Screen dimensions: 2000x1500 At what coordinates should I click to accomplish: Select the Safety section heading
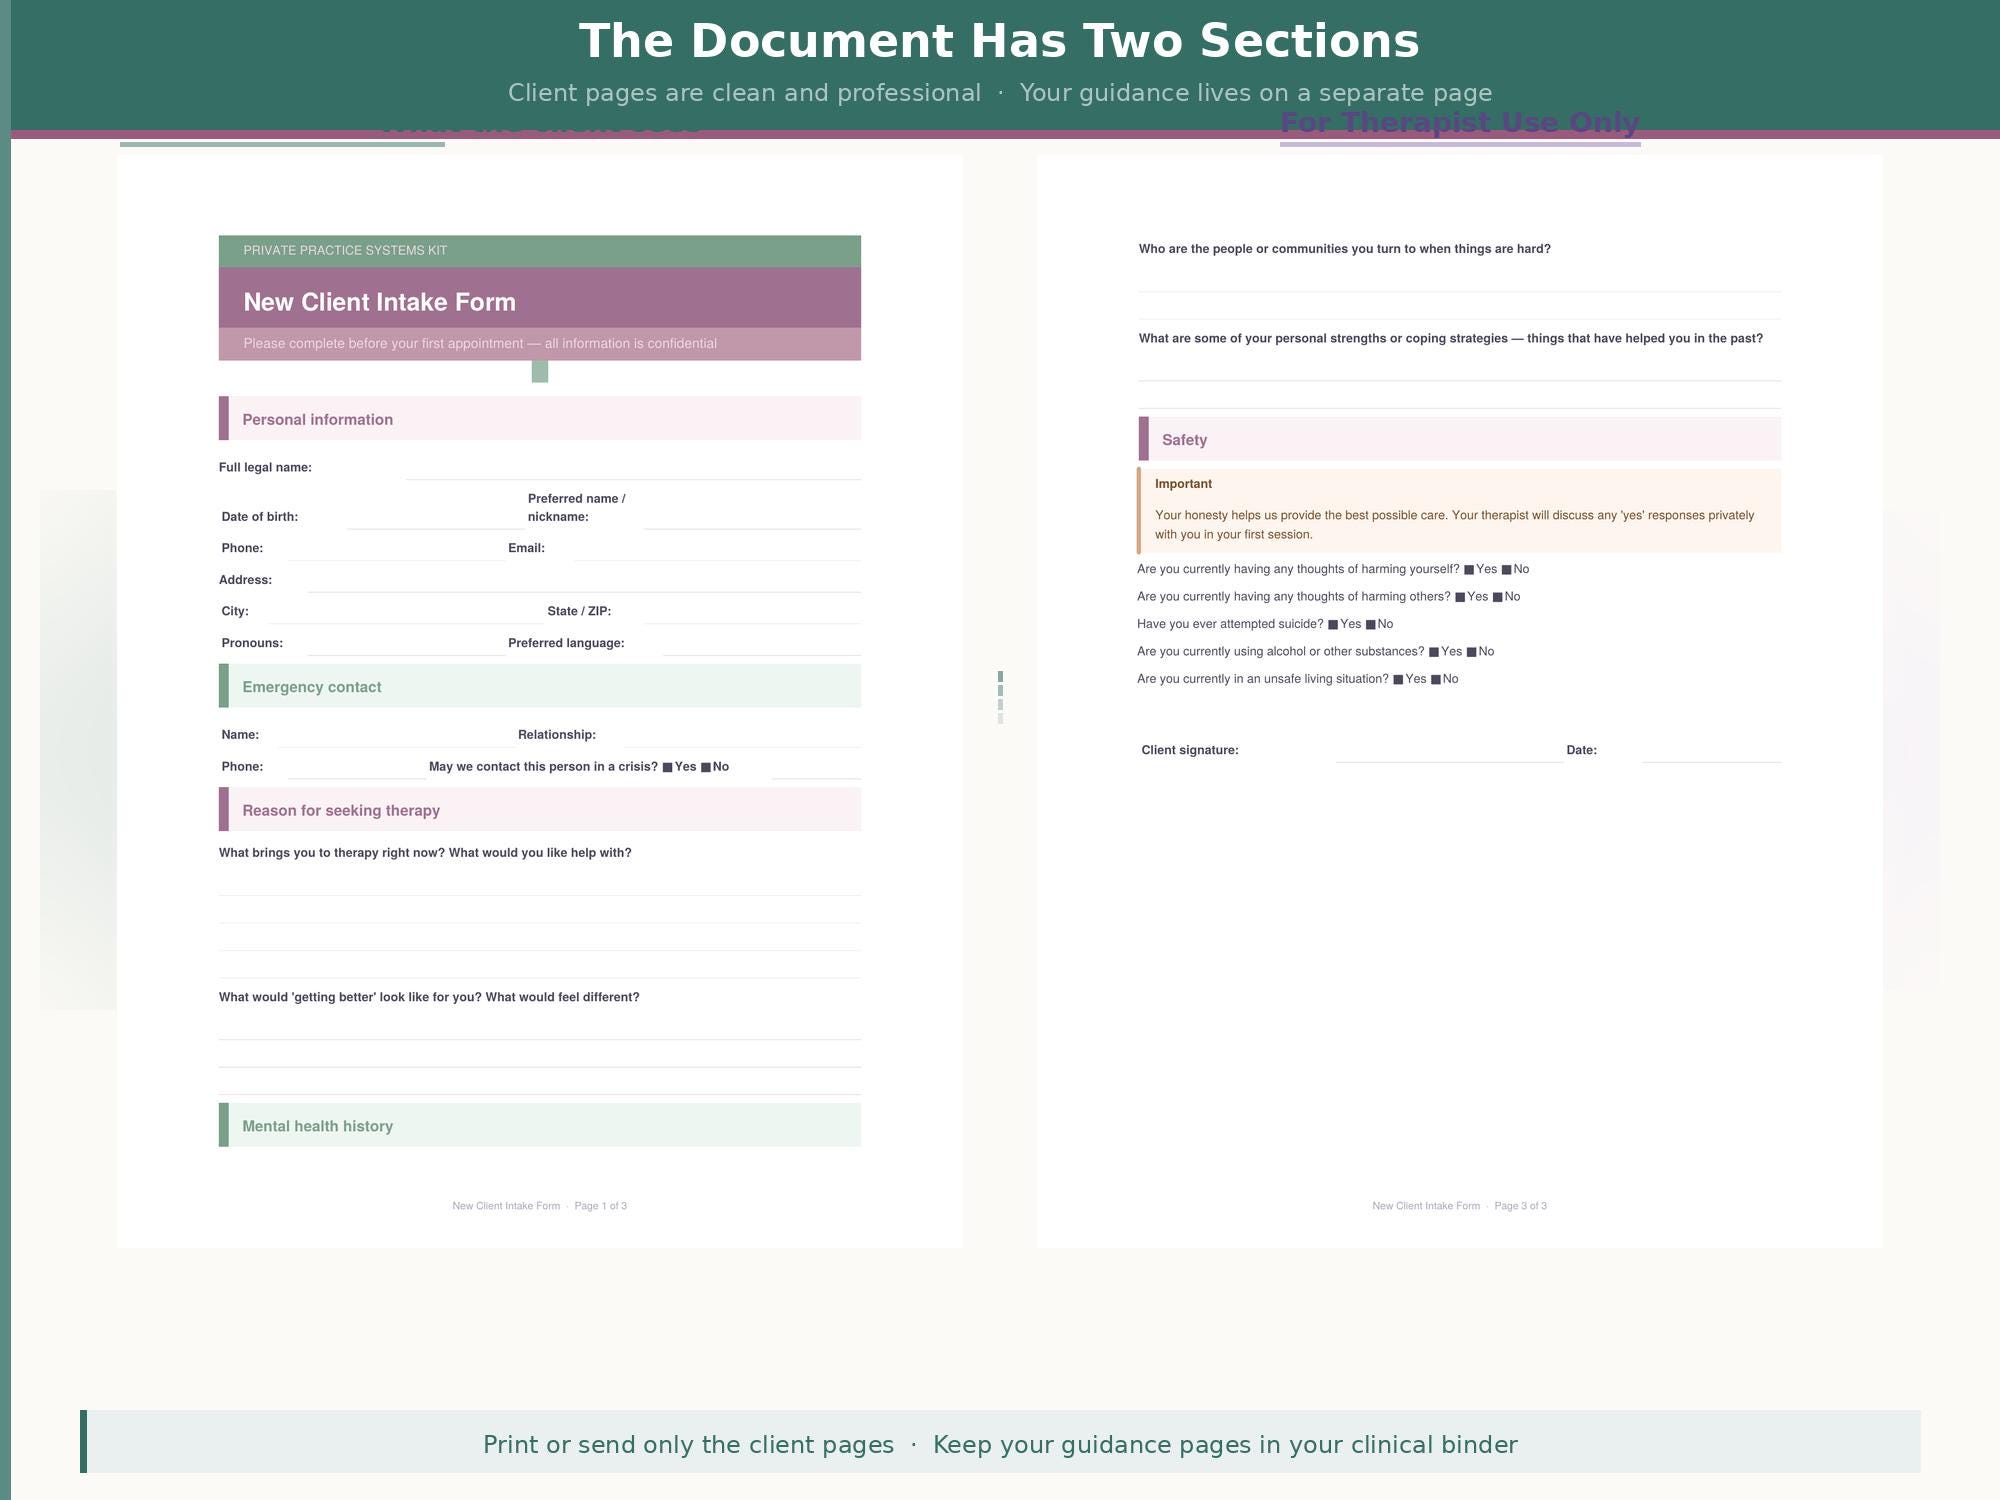(x=1460, y=439)
